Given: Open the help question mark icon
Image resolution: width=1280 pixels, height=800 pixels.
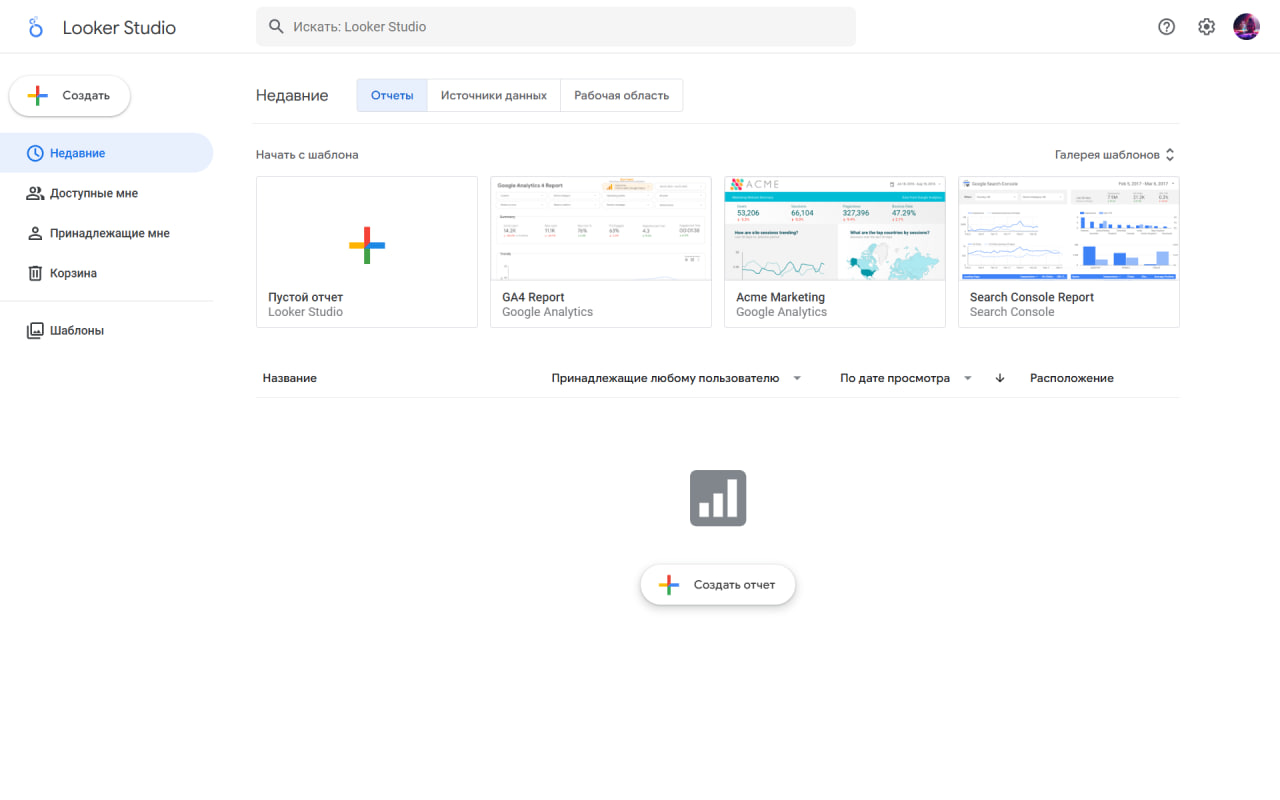Looking at the screenshot, I should pyautogui.click(x=1166, y=27).
